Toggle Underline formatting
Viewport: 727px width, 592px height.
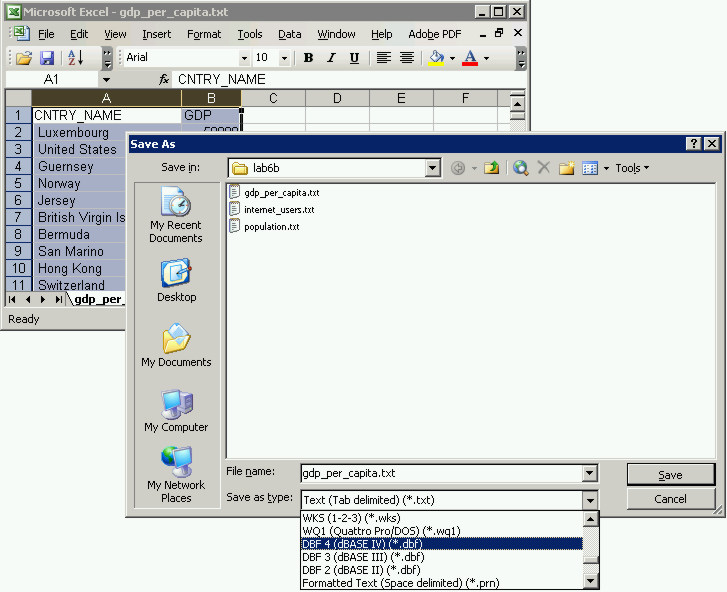(354, 58)
